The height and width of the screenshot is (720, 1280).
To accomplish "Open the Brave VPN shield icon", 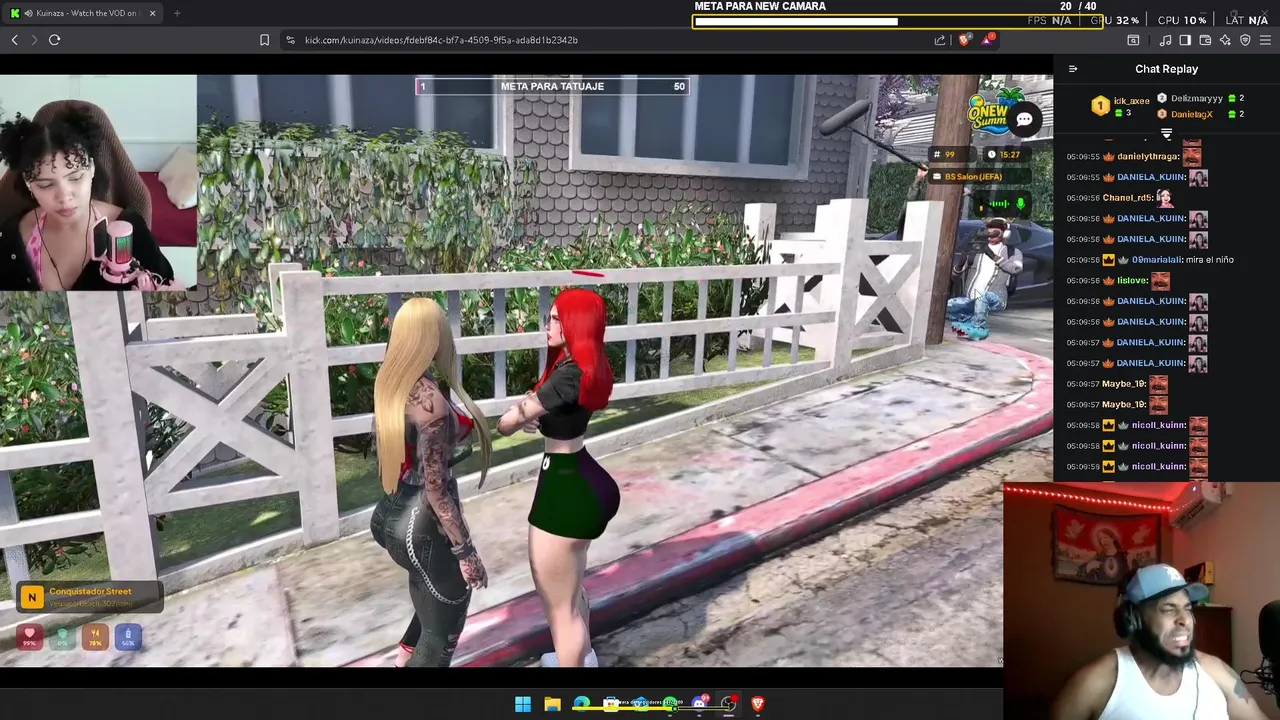I will coord(1245,40).
